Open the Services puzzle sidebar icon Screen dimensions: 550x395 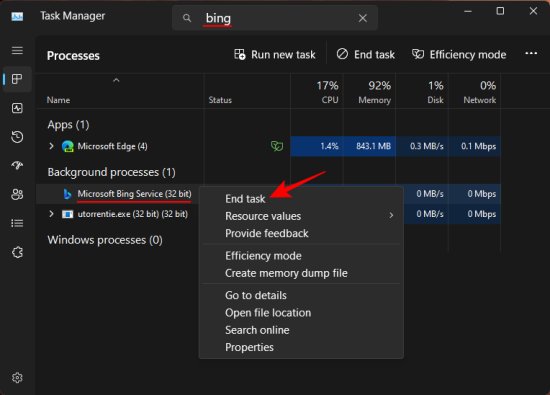tap(17, 252)
